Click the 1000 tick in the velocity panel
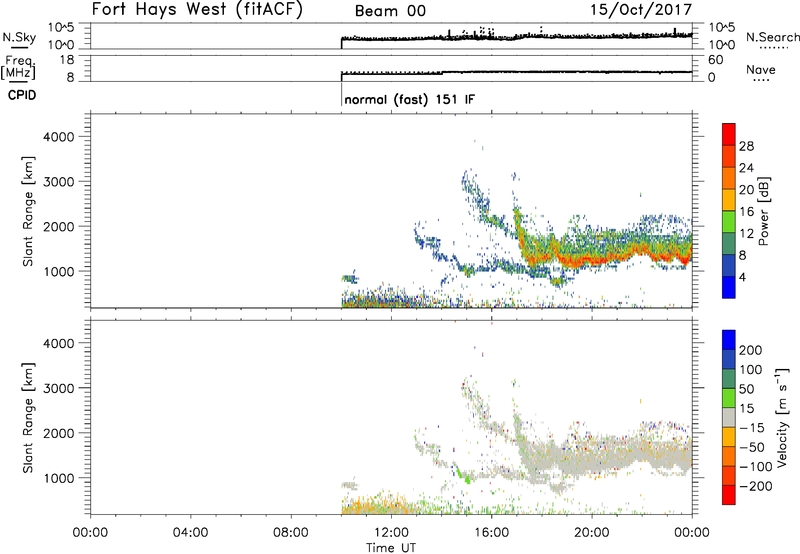This screenshot has height=554, width=800. click(x=59, y=478)
